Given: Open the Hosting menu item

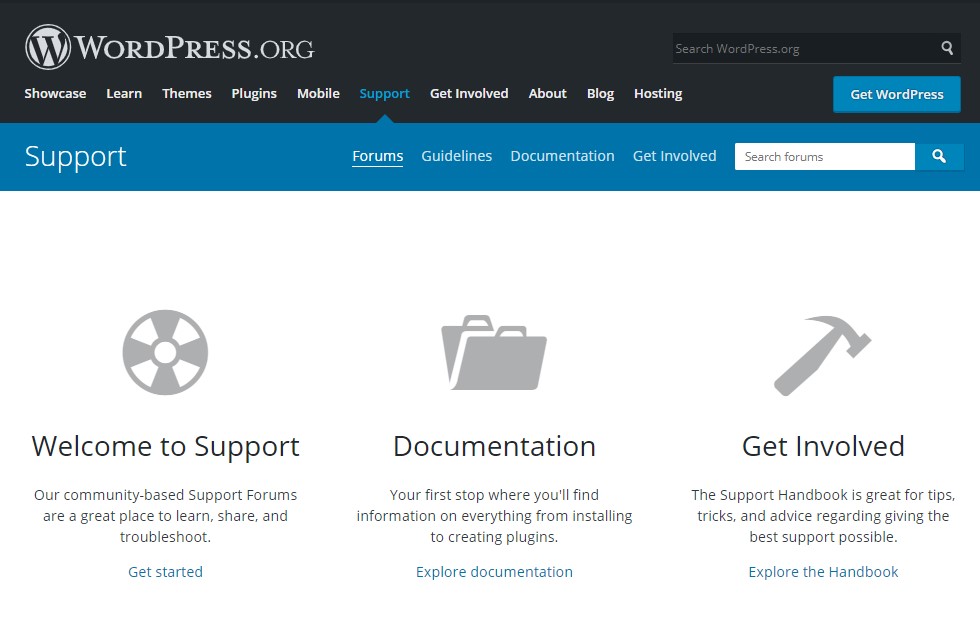Looking at the screenshot, I should click(x=658, y=94).
